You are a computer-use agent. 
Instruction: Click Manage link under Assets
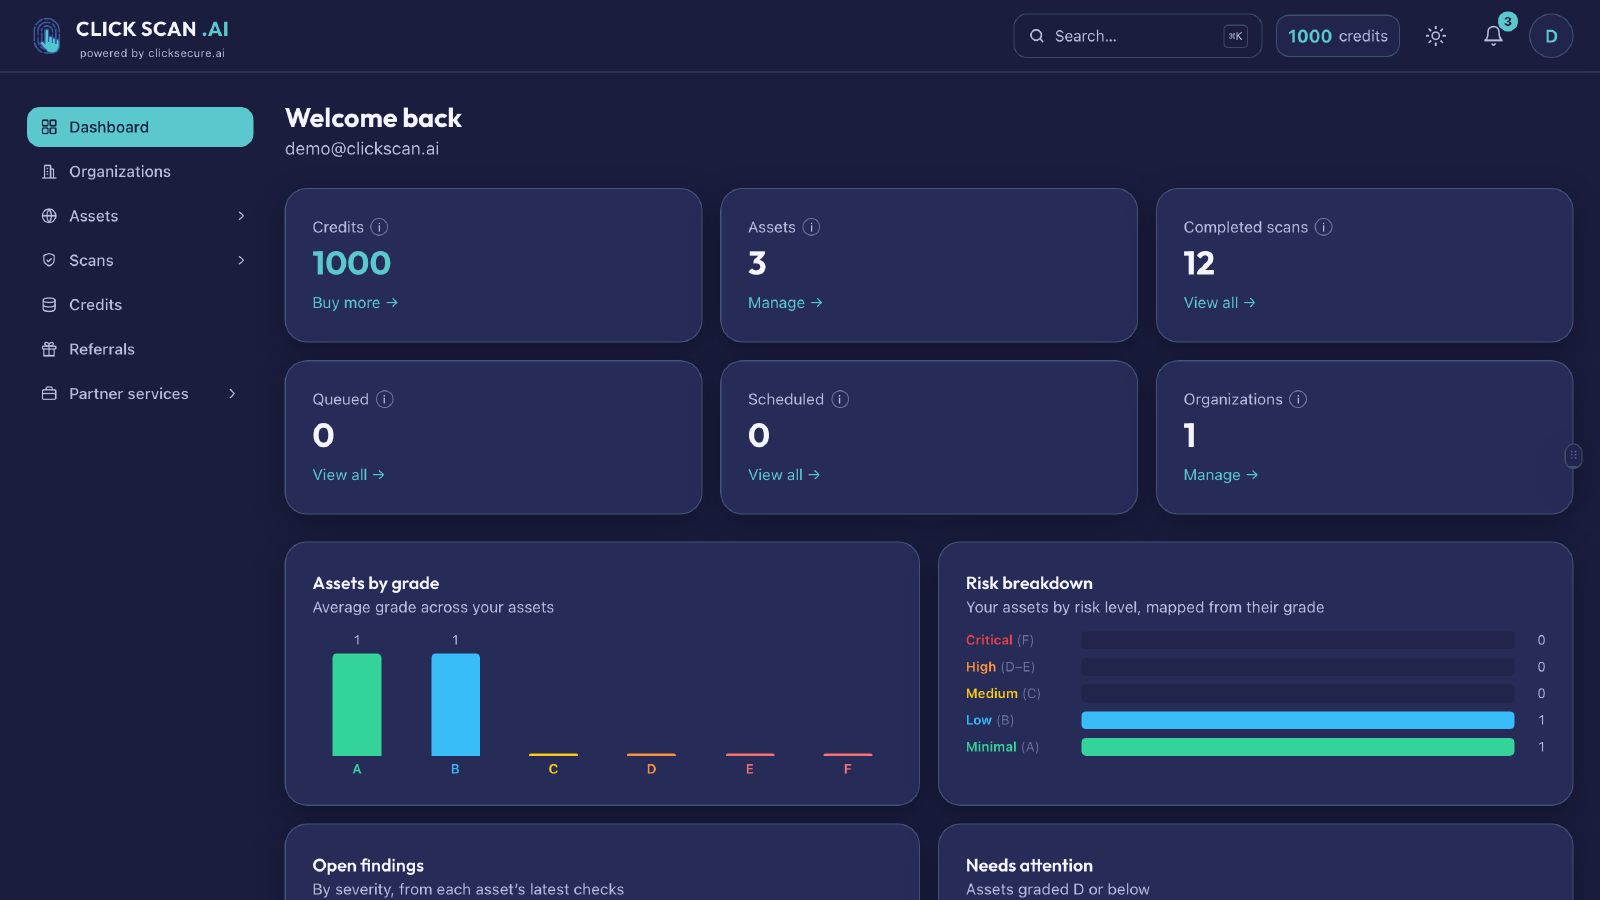point(785,303)
